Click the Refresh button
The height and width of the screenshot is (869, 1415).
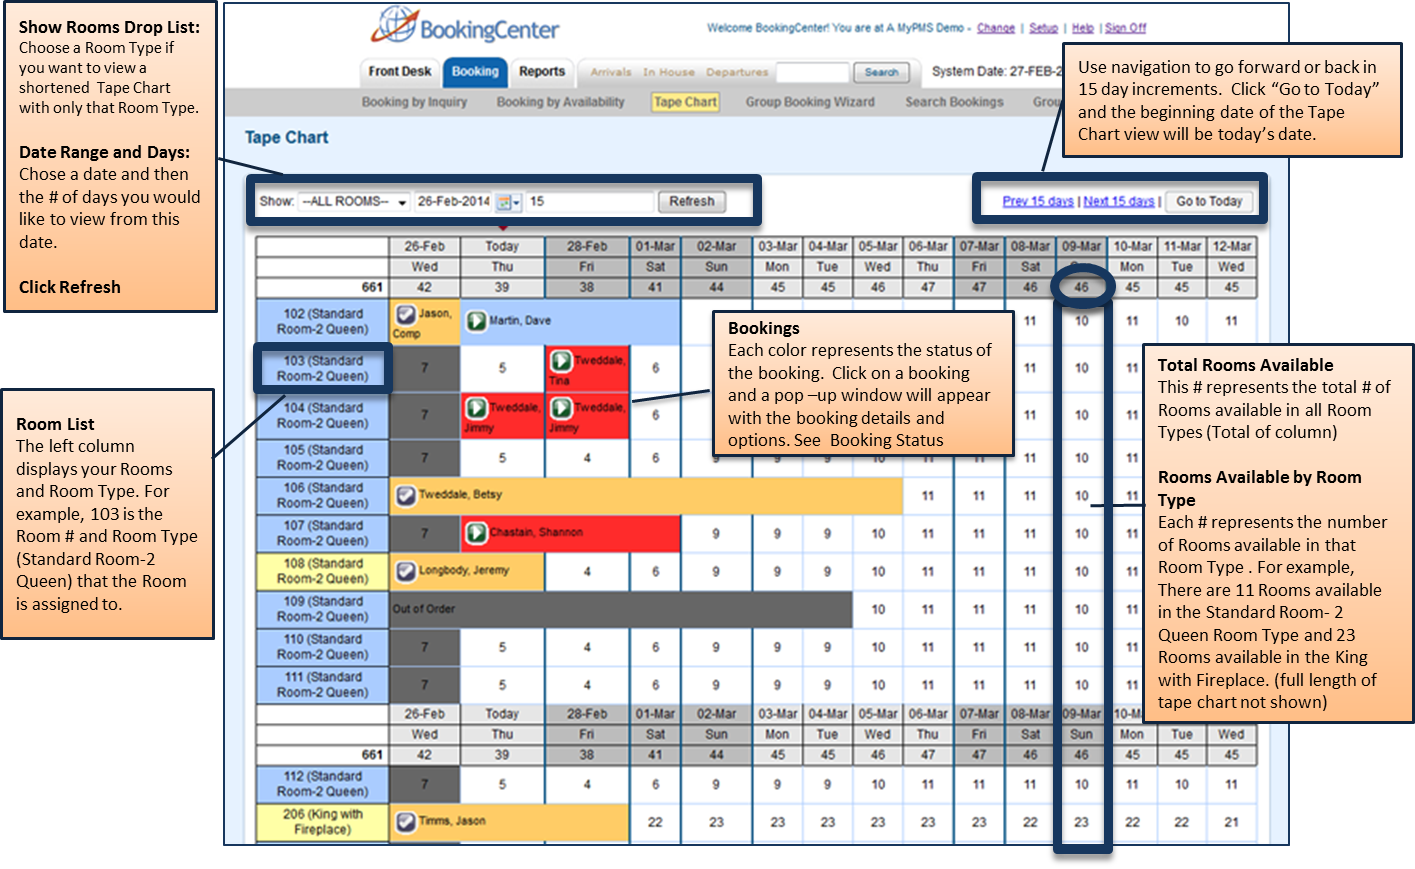click(x=692, y=201)
